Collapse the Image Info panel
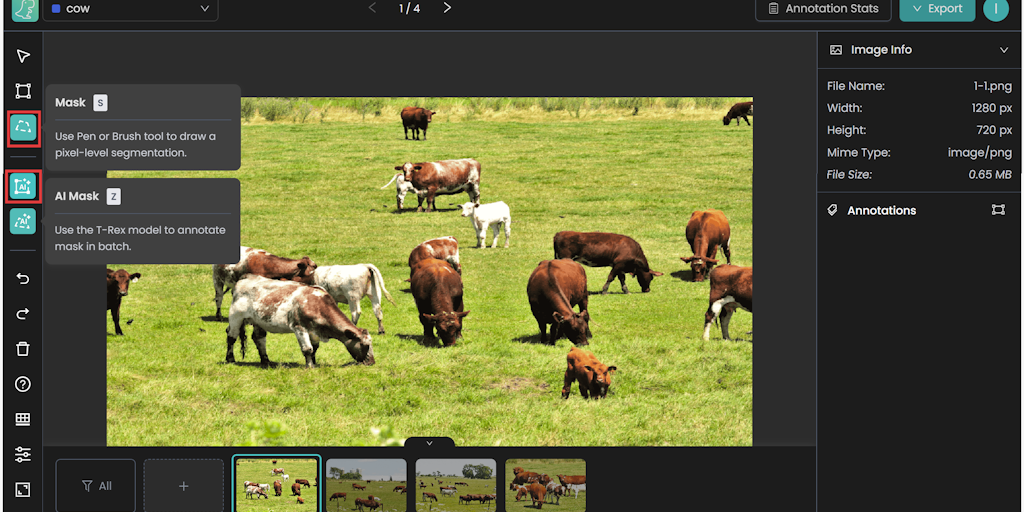This screenshot has width=1024, height=512. 1004,50
